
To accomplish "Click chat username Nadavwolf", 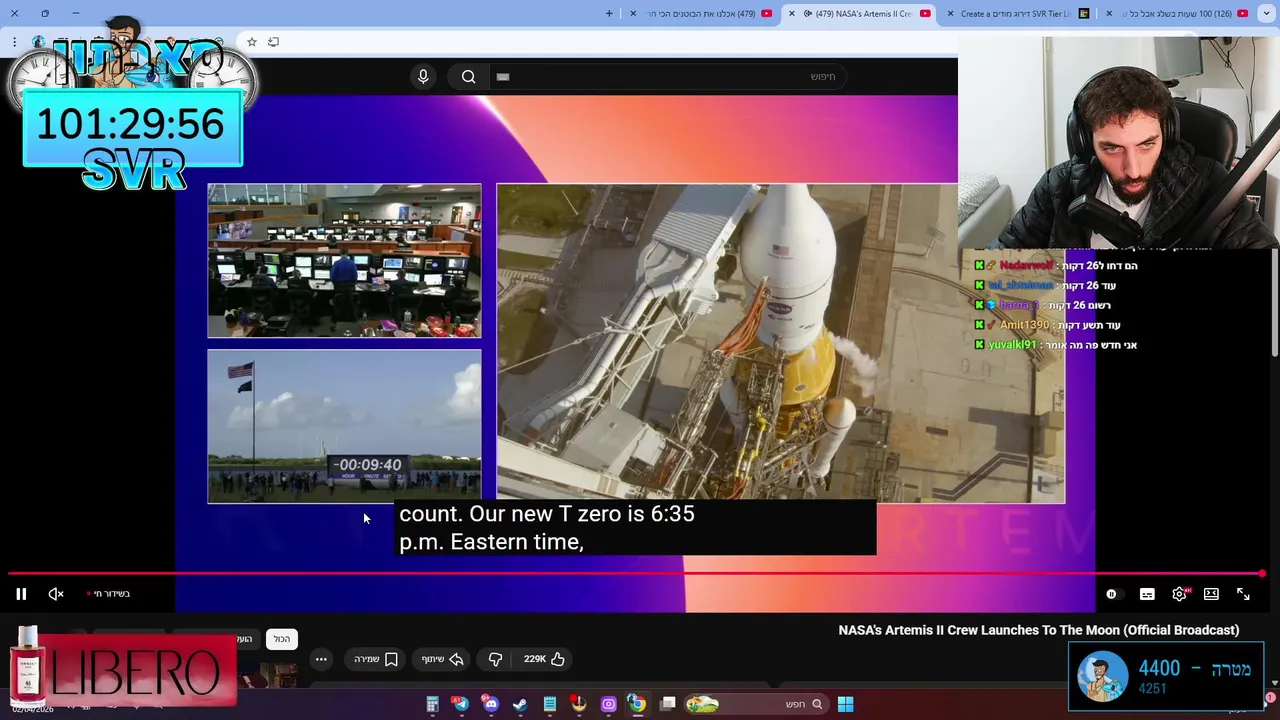I will coord(1026,266).
